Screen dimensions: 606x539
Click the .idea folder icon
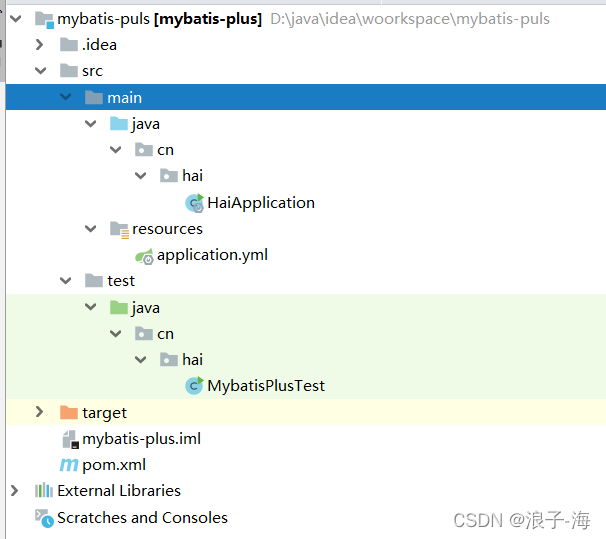click(x=69, y=45)
